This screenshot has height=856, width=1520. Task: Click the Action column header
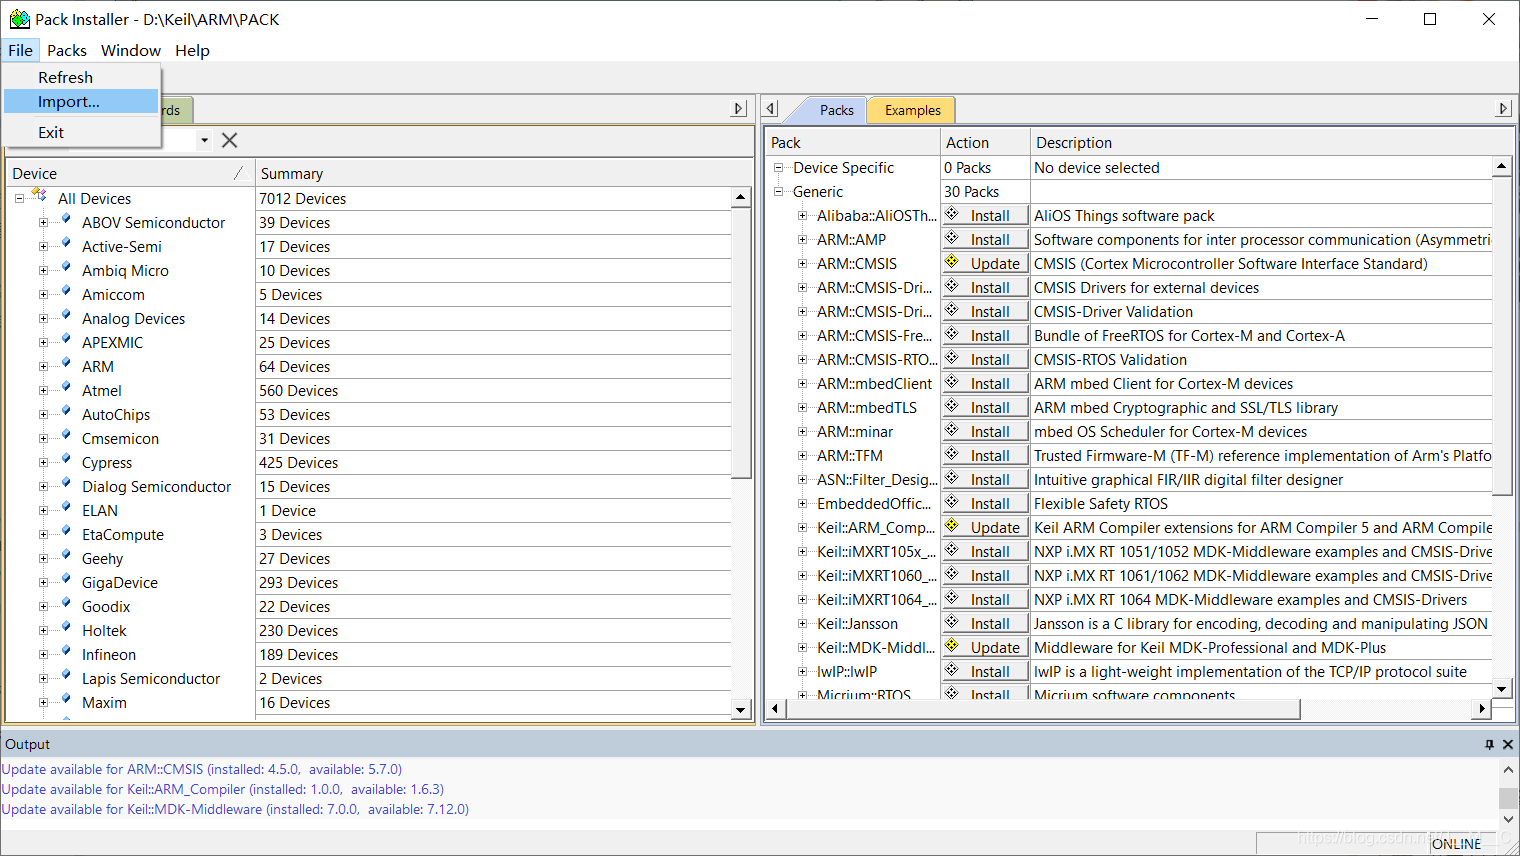[x=985, y=142]
